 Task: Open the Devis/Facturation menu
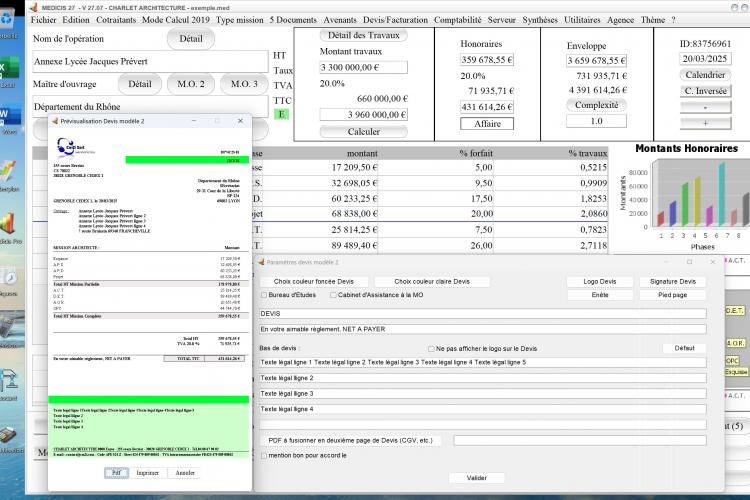pyautogui.click(x=395, y=20)
